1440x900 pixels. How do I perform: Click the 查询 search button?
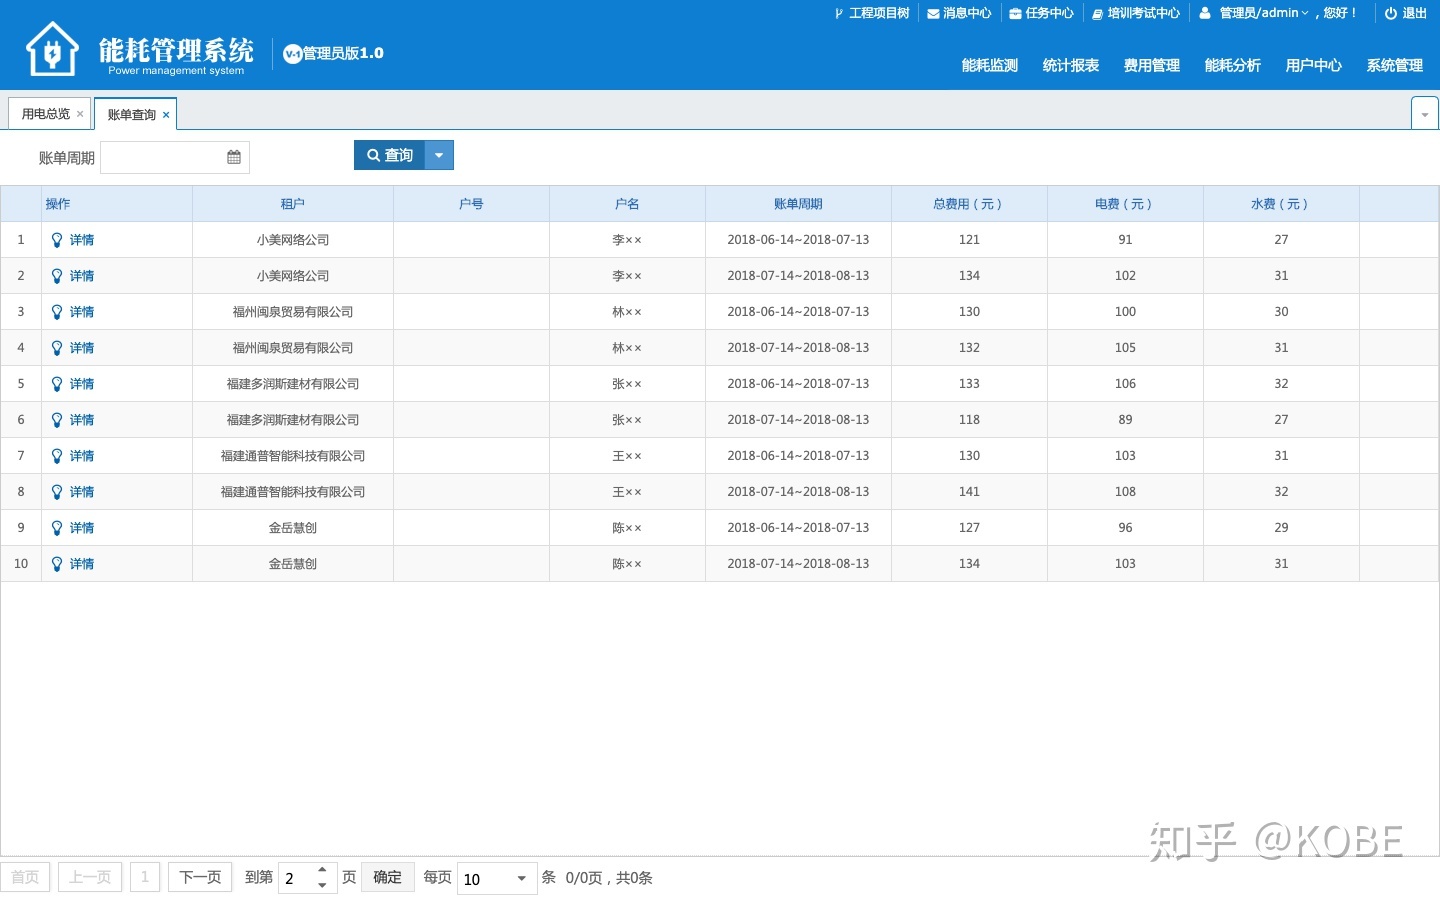[390, 155]
